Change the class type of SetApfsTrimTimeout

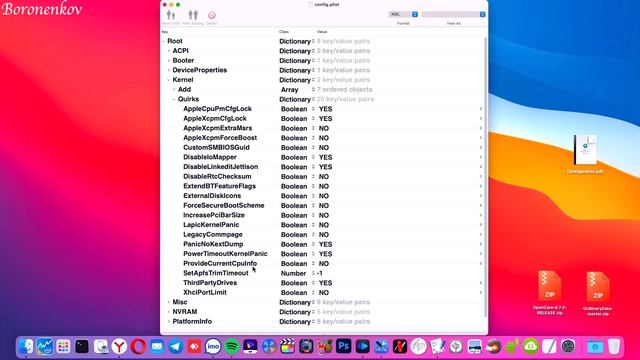click(x=313, y=273)
